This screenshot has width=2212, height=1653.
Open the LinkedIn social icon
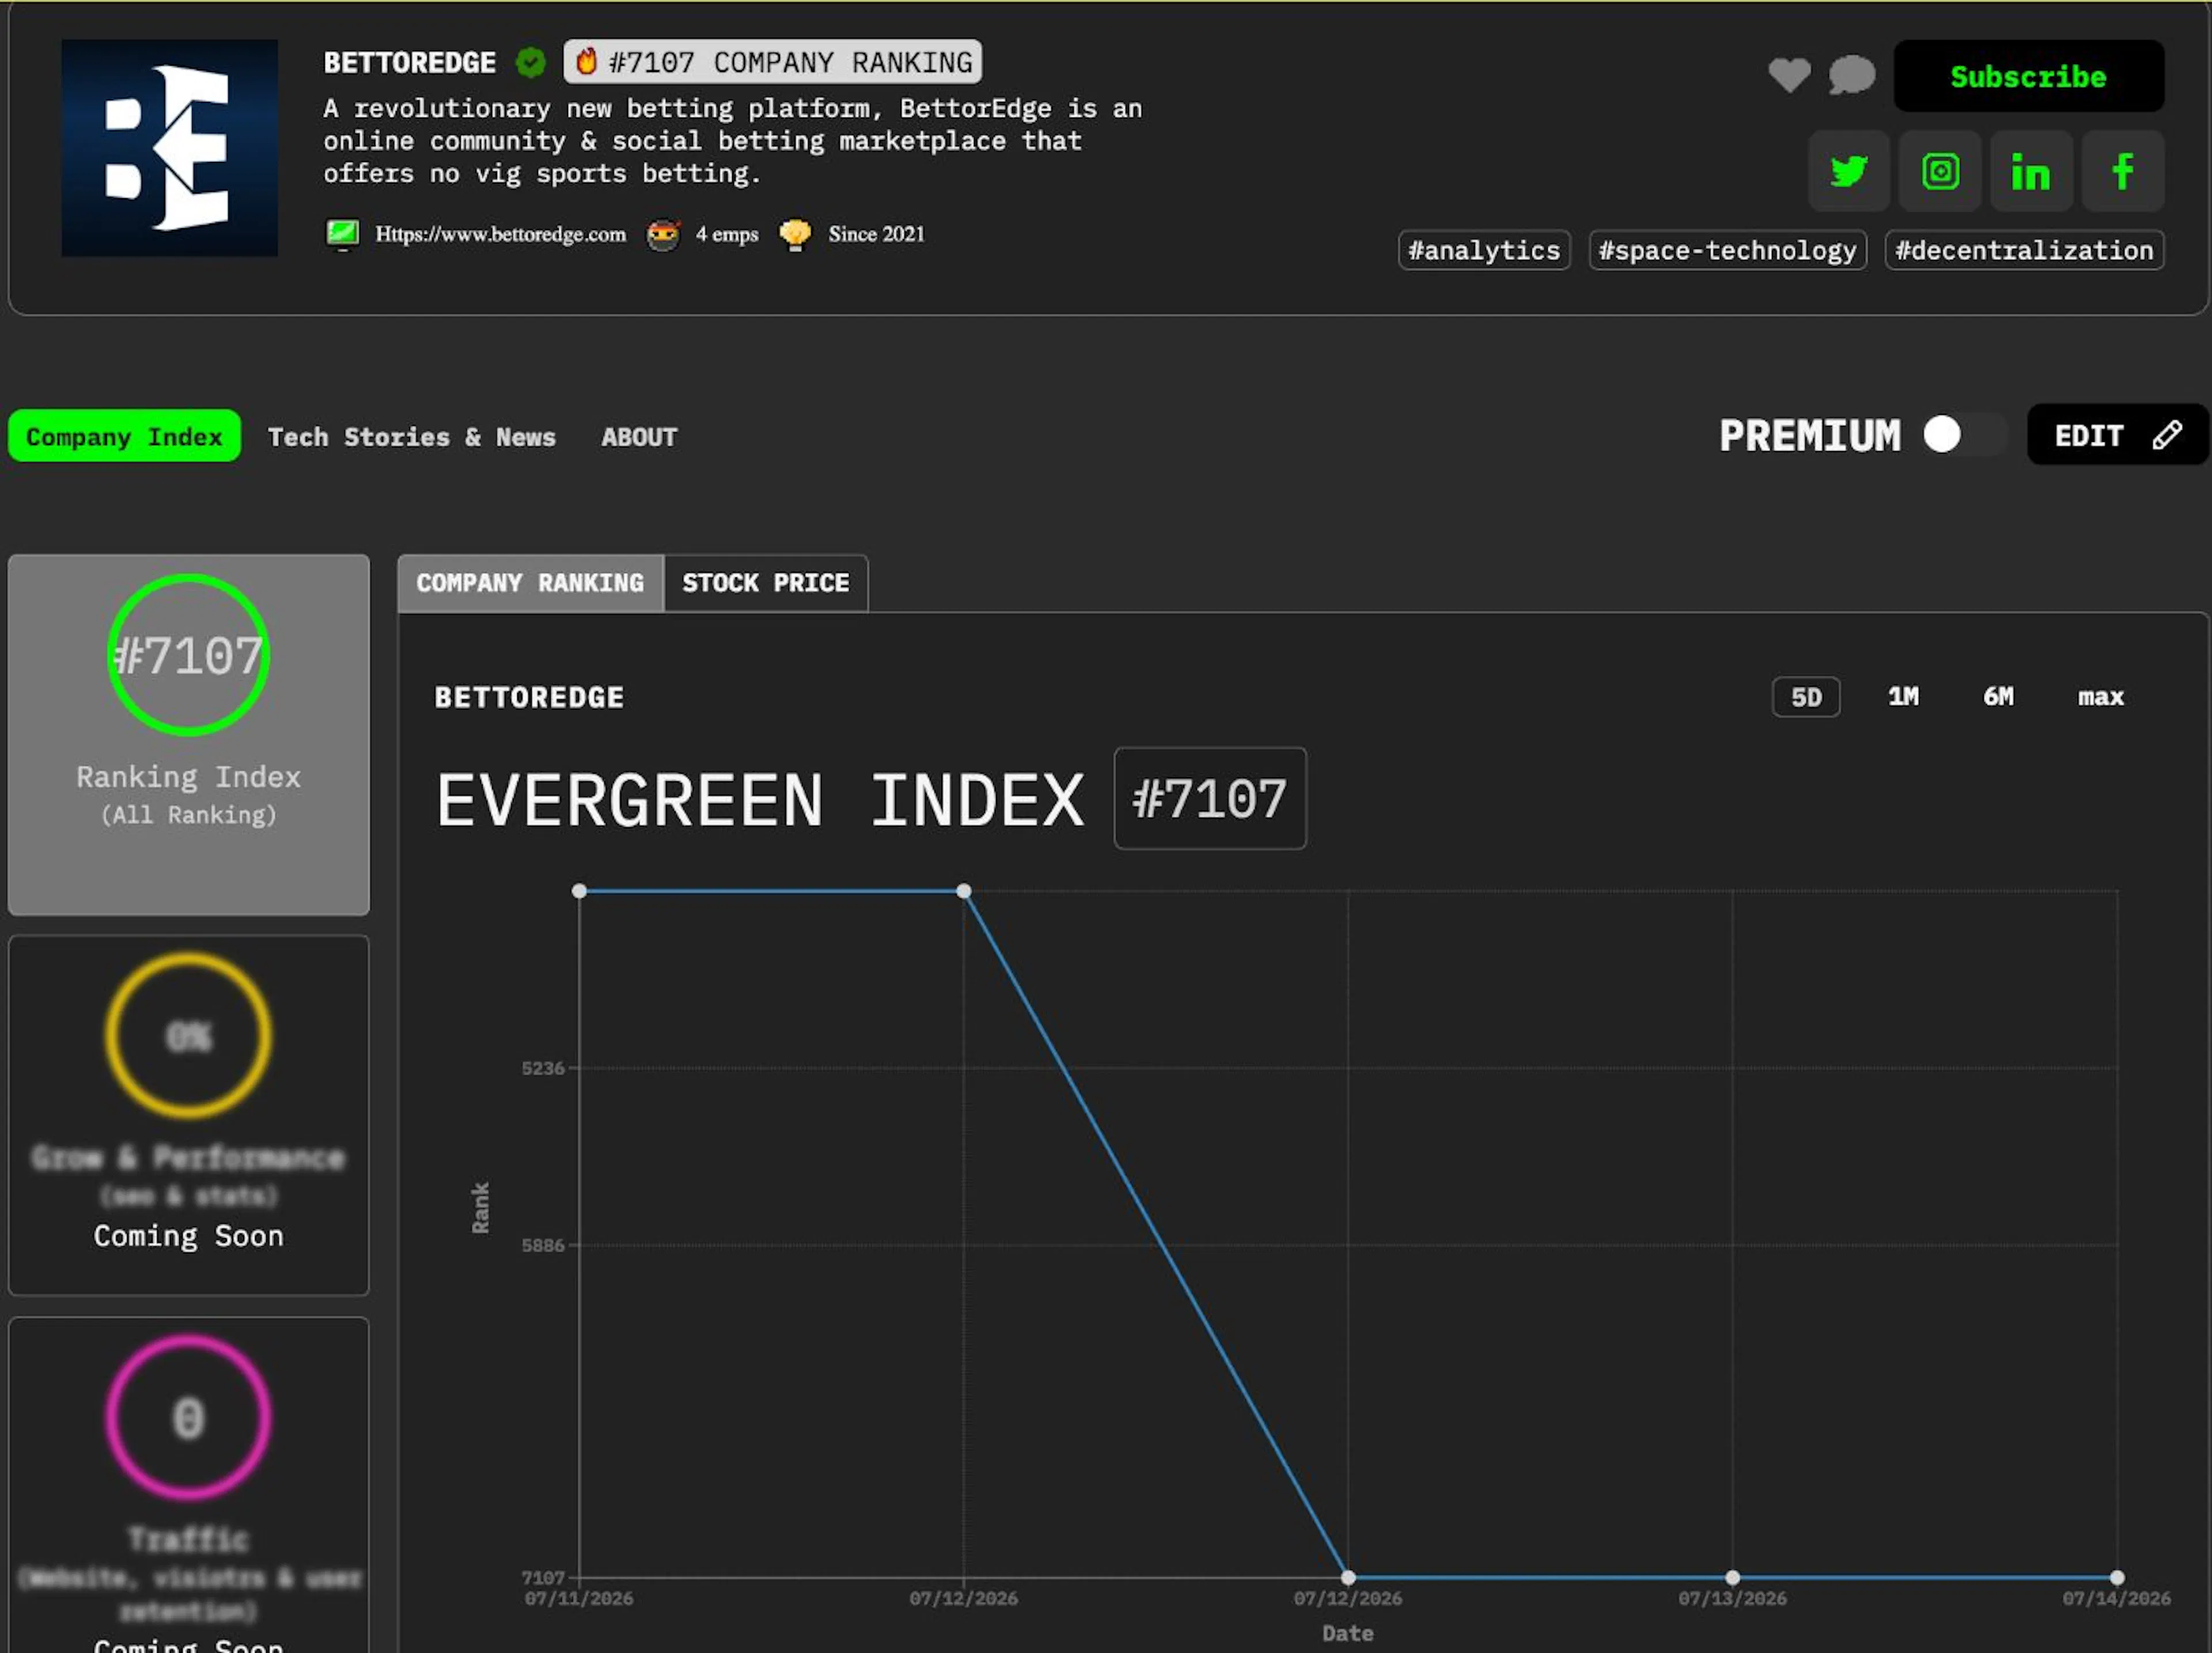[x=2030, y=171]
